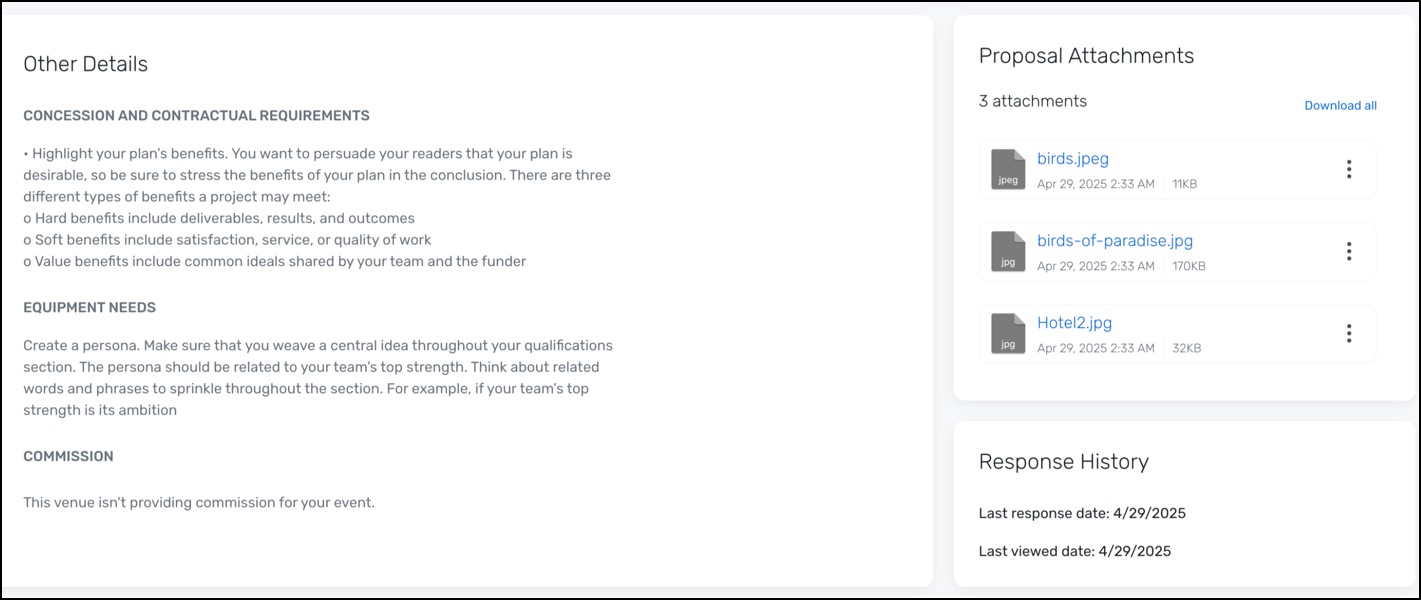Click the Response History heading
This screenshot has height=600, width=1421.
point(1064,462)
